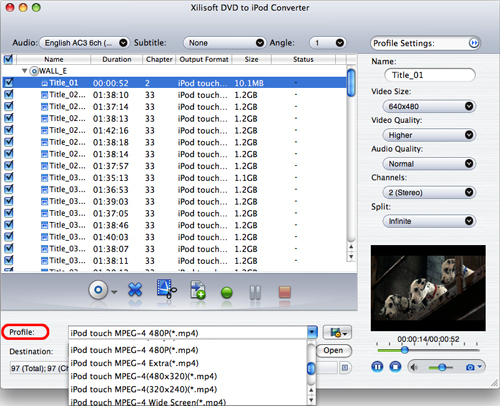Take a snapshot with camera icon
This screenshot has width=500, height=406.
470,367
